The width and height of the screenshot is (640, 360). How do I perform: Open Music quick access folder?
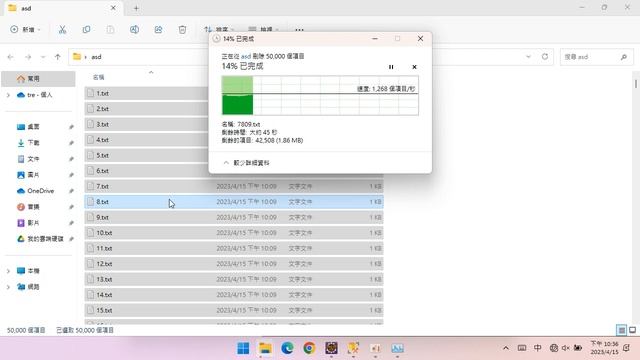point(33,207)
